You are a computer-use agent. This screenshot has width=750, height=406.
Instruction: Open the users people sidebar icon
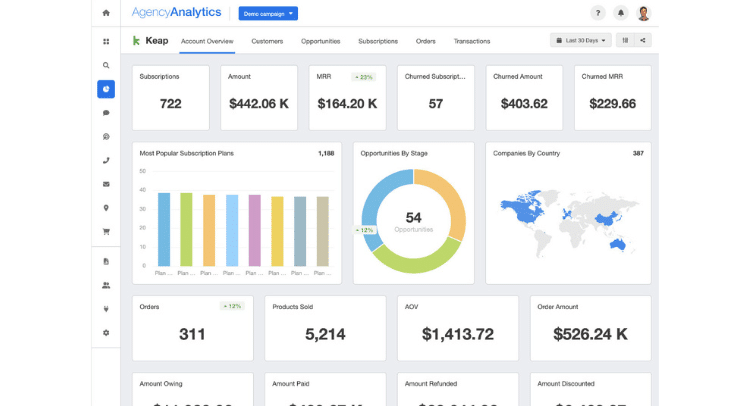click(106, 285)
